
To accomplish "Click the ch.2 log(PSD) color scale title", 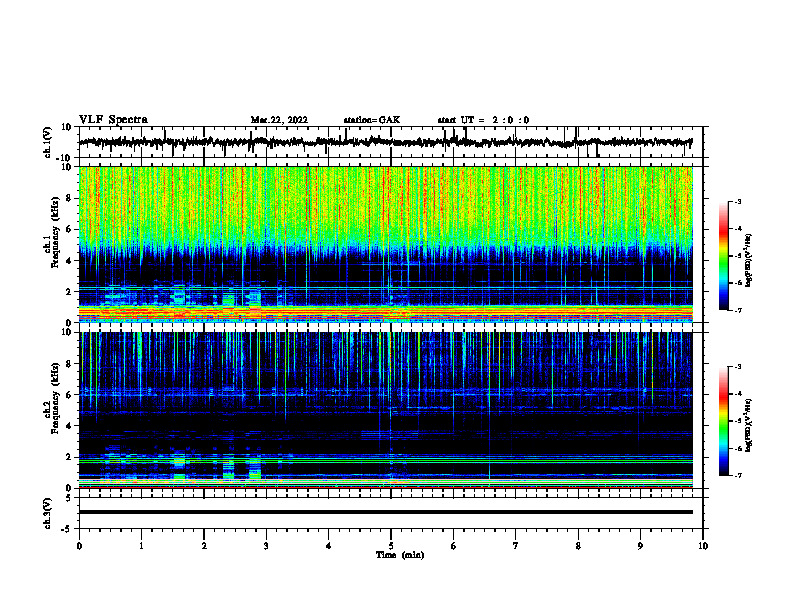I will [749, 425].
